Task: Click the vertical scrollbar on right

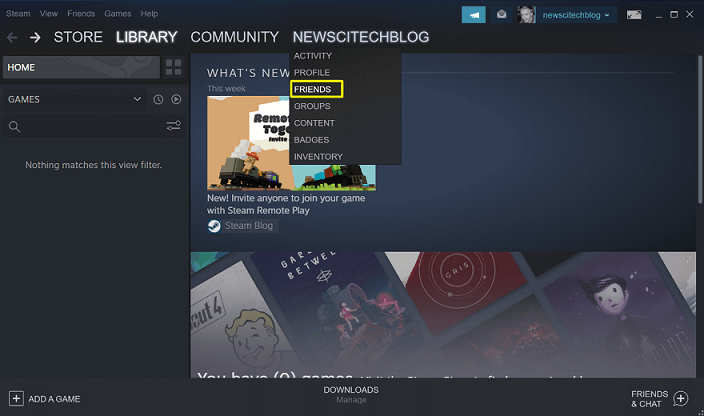Action: pos(700,130)
